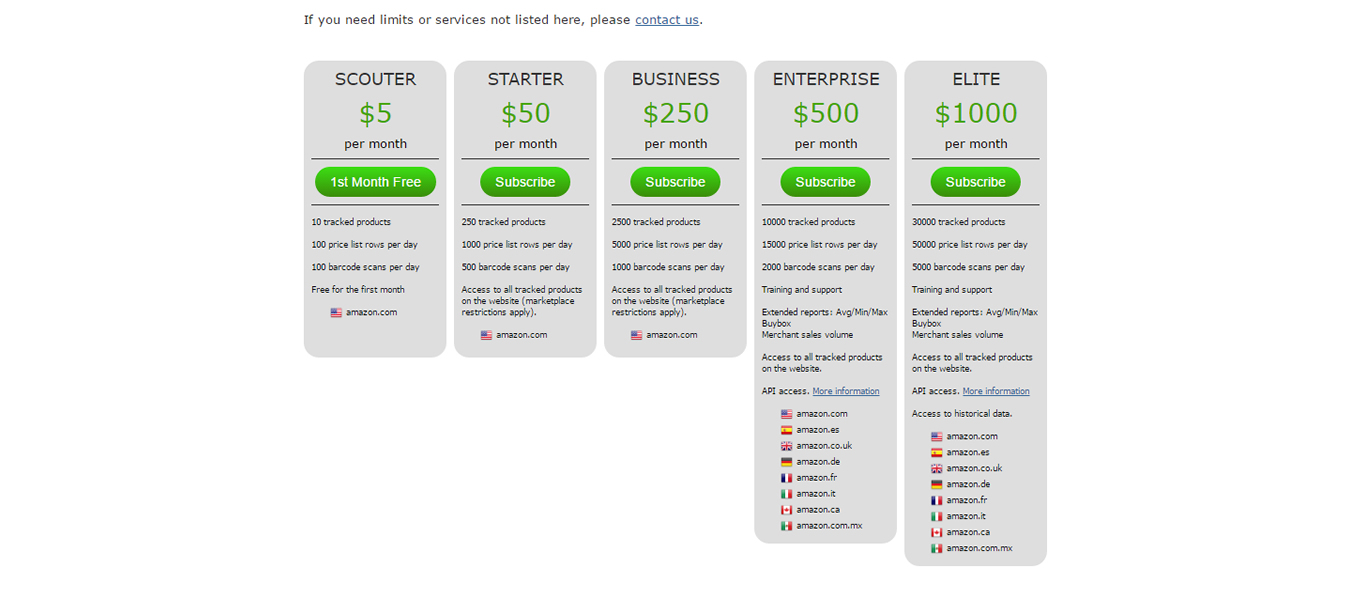The width and height of the screenshot is (1349, 591).
Task: Click the France flag in Elite plan
Action: point(936,501)
